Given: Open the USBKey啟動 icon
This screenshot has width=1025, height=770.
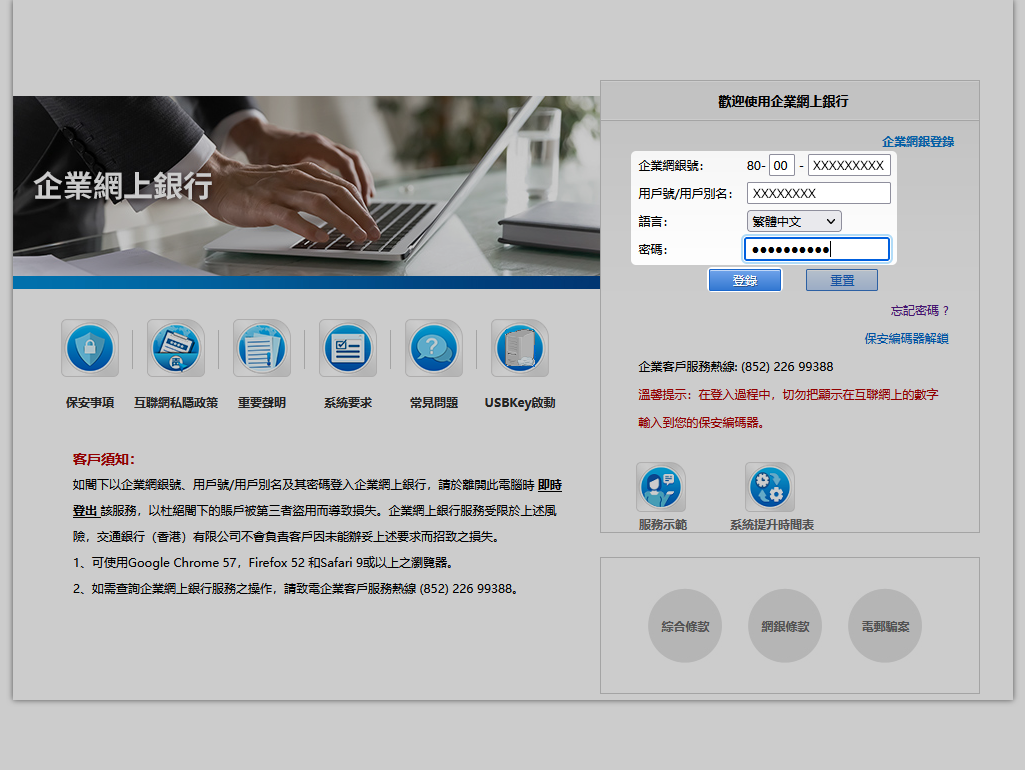Looking at the screenshot, I should 520,349.
